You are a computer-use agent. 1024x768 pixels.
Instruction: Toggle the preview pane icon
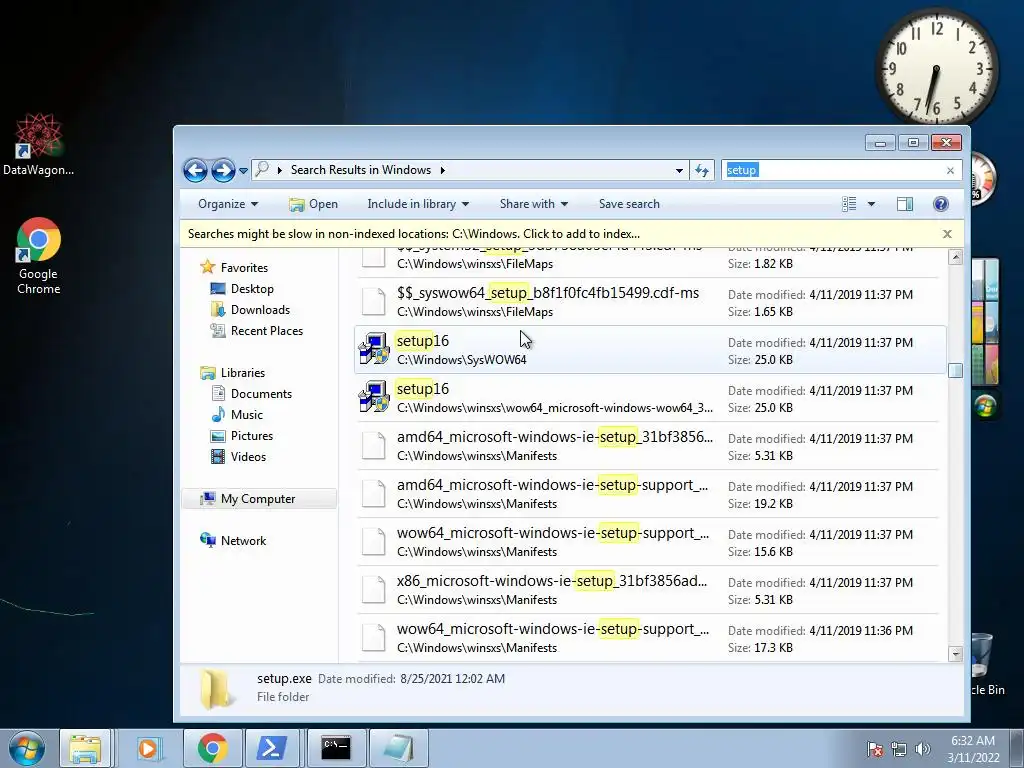(x=904, y=204)
